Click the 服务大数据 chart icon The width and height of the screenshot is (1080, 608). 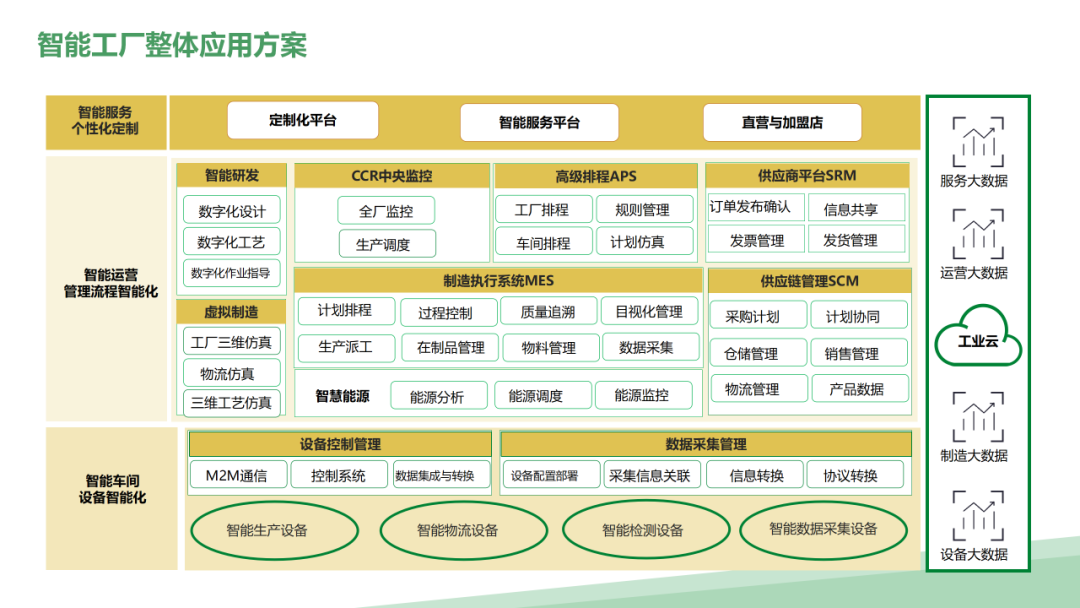tap(977, 142)
